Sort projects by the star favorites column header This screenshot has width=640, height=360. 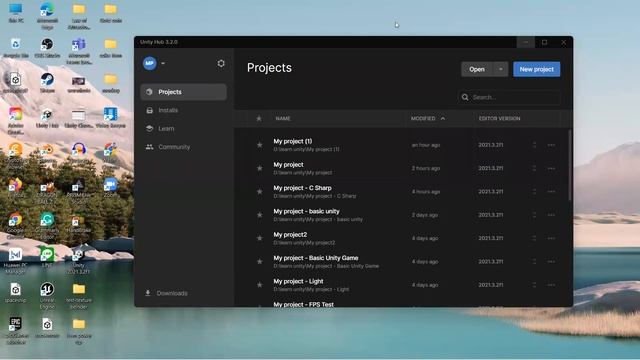pos(259,118)
